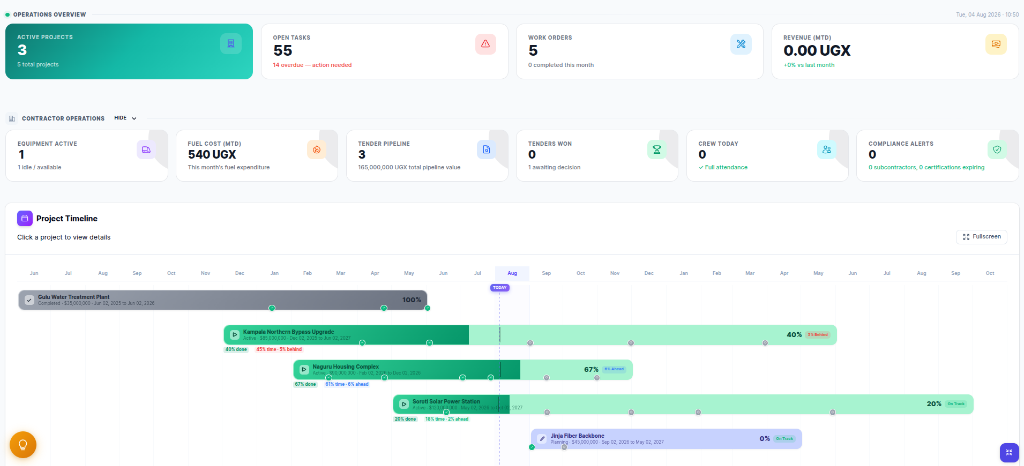Click the '18% time · 2% ahead' tag

[x=446, y=419]
